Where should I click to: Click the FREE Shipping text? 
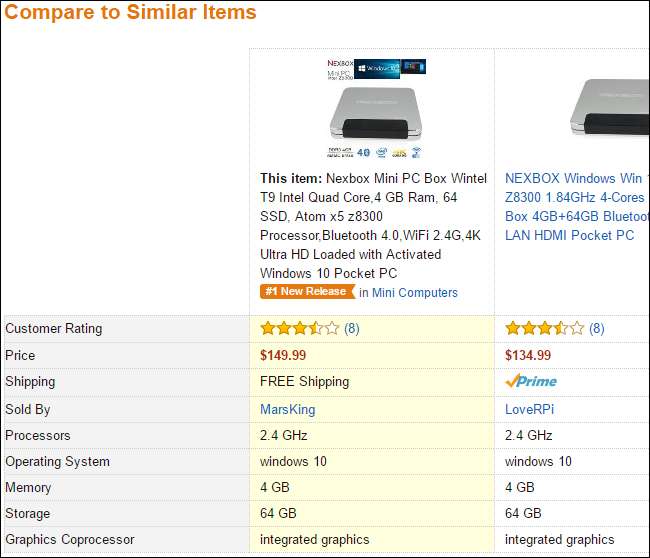(x=304, y=381)
